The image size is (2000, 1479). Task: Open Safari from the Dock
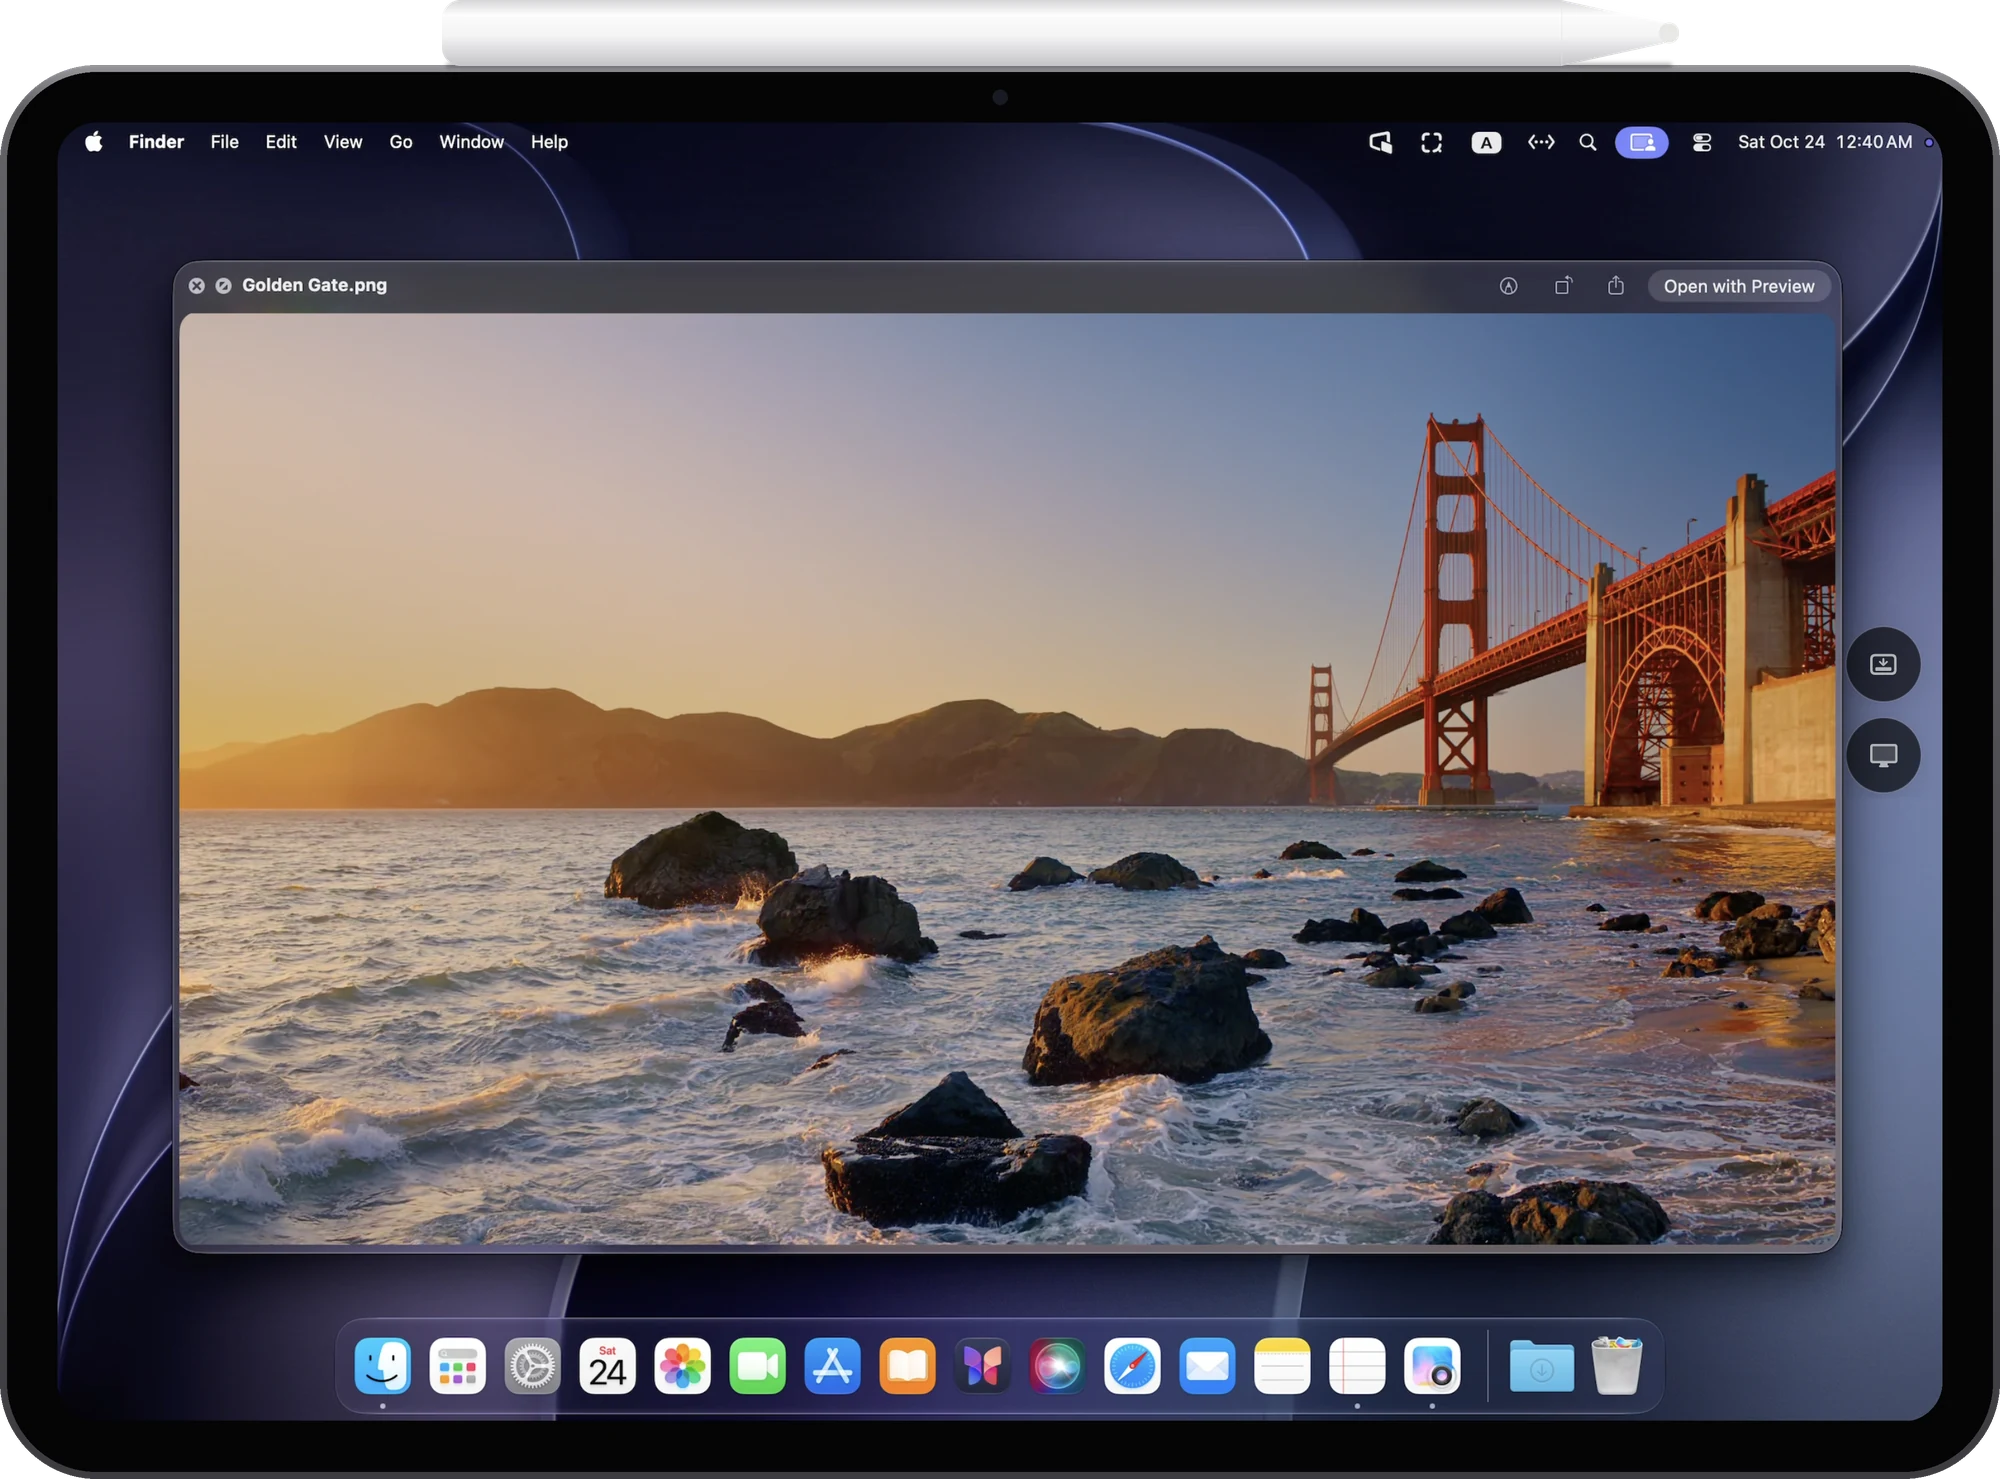point(1132,1365)
